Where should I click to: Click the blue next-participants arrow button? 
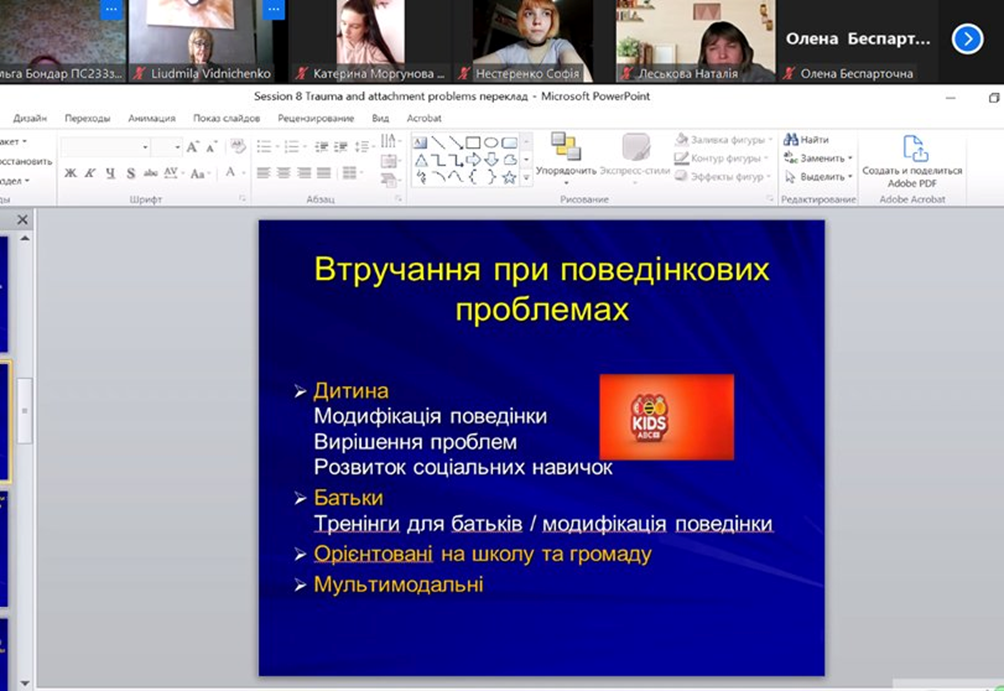[x=967, y=39]
